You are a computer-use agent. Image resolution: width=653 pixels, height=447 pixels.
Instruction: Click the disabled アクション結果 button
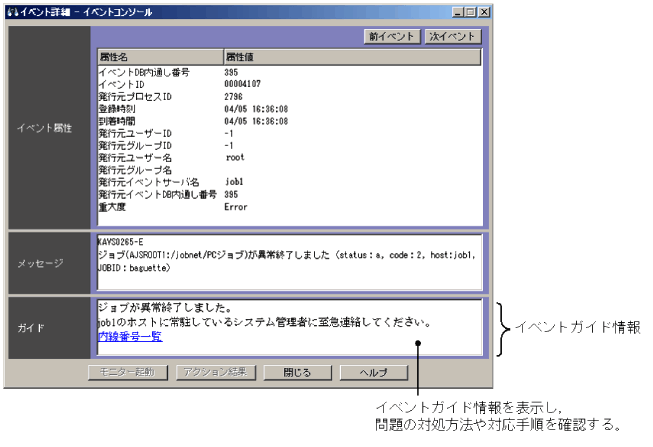pyautogui.click(x=216, y=372)
